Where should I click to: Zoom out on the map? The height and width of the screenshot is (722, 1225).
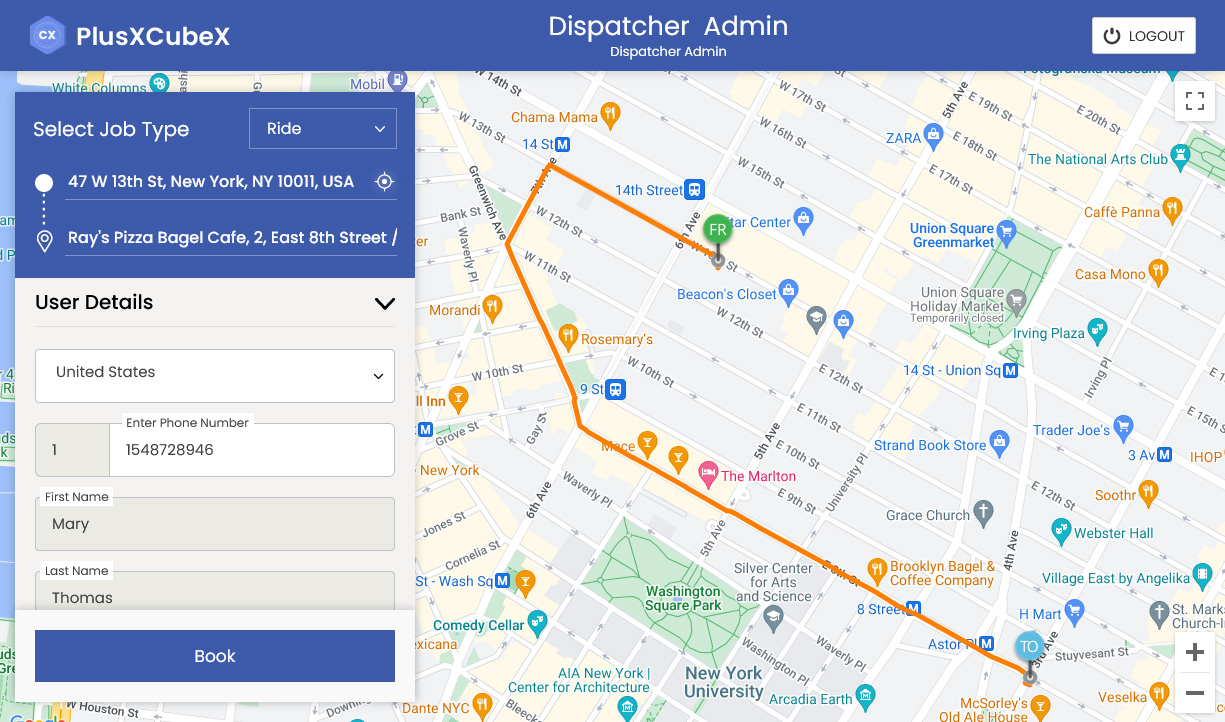[x=1194, y=693]
